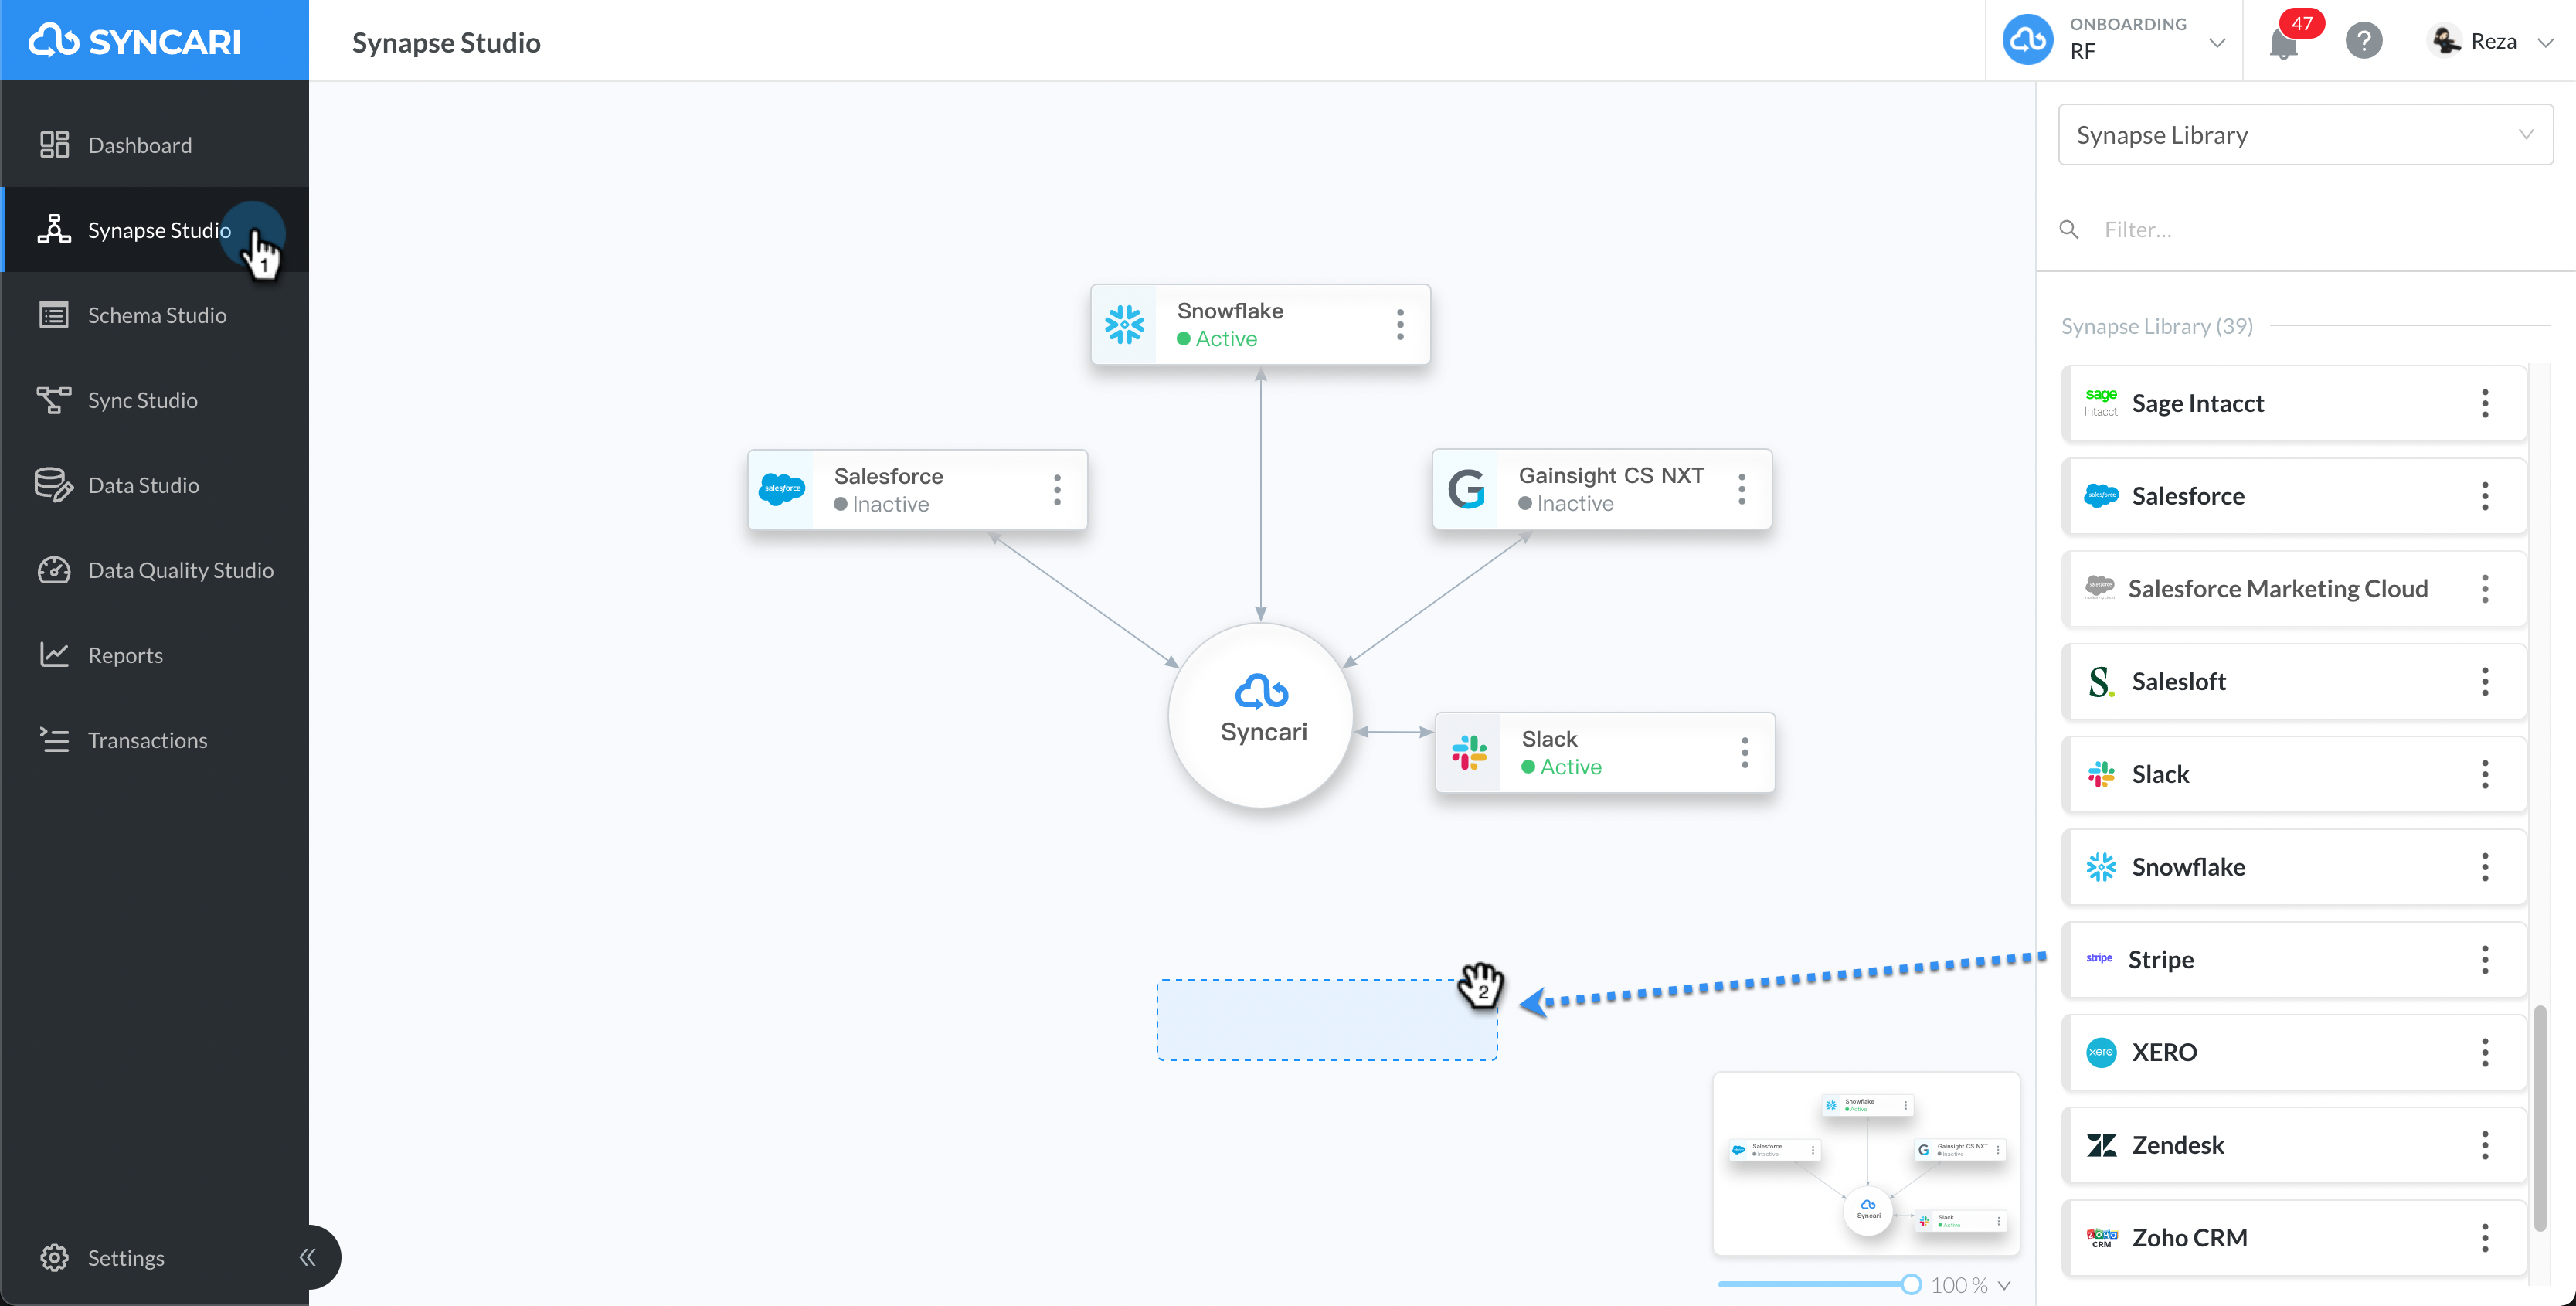Select XERO from the library list
Screen dimensions: 2576x1306
coord(2295,1052)
